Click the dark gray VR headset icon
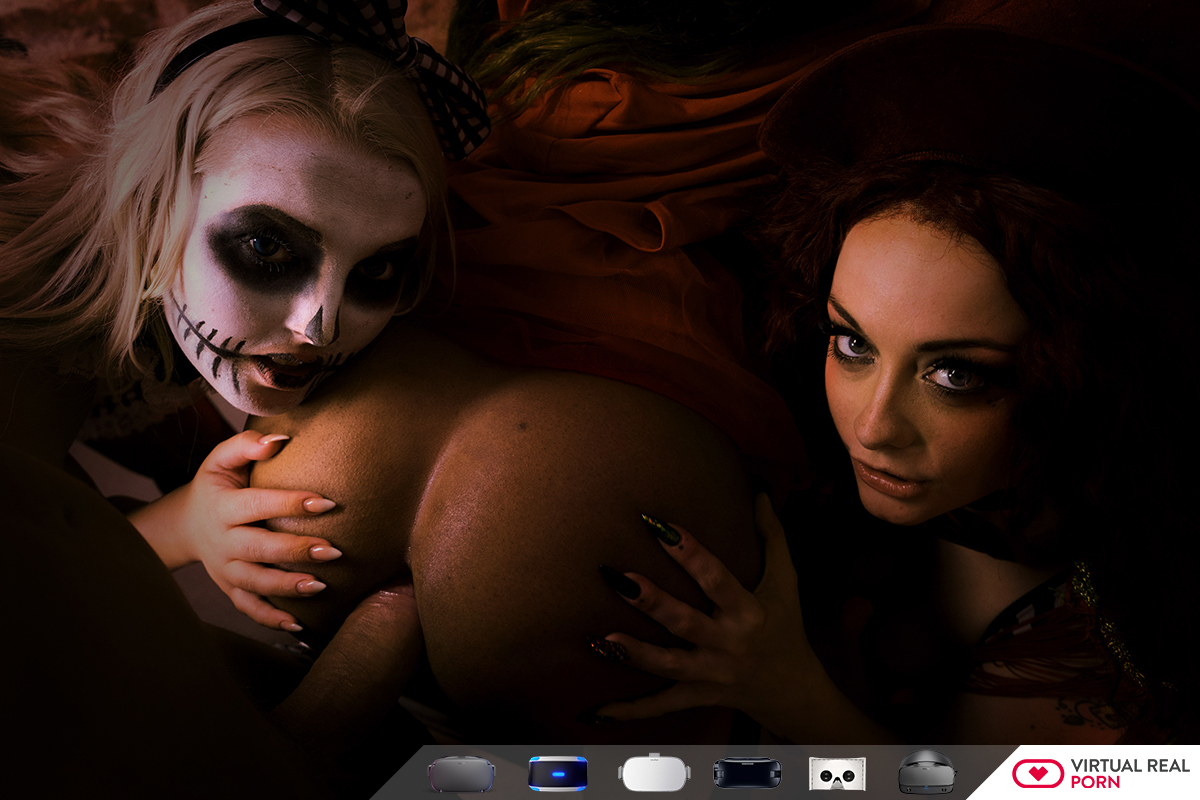This screenshot has width=1200, height=800. tap(461, 773)
